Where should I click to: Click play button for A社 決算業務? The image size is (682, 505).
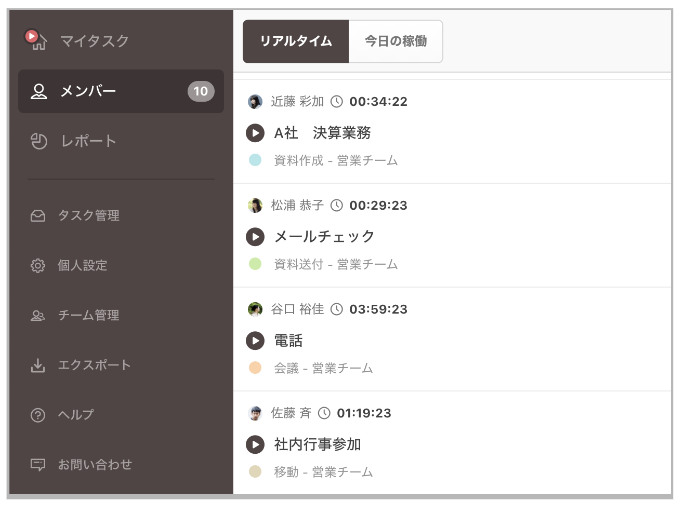[255, 133]
